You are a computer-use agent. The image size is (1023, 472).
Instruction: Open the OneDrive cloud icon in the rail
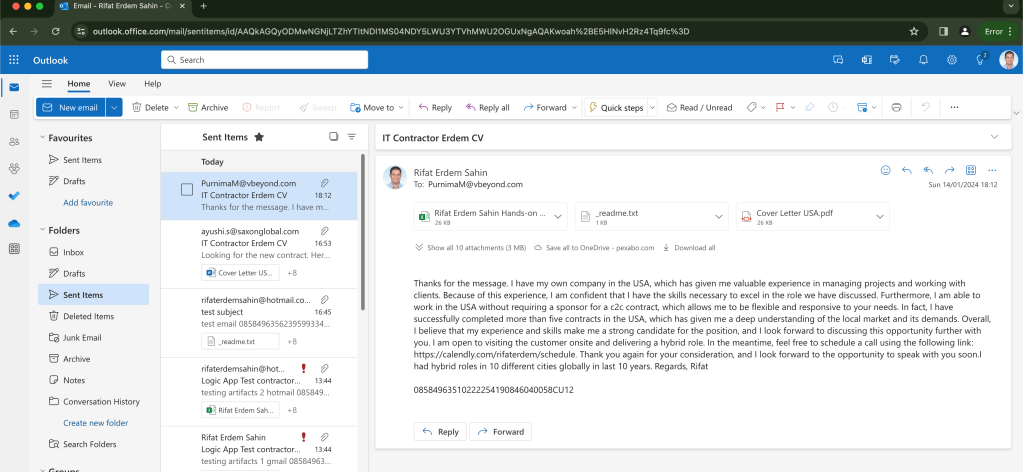[14, 223]
